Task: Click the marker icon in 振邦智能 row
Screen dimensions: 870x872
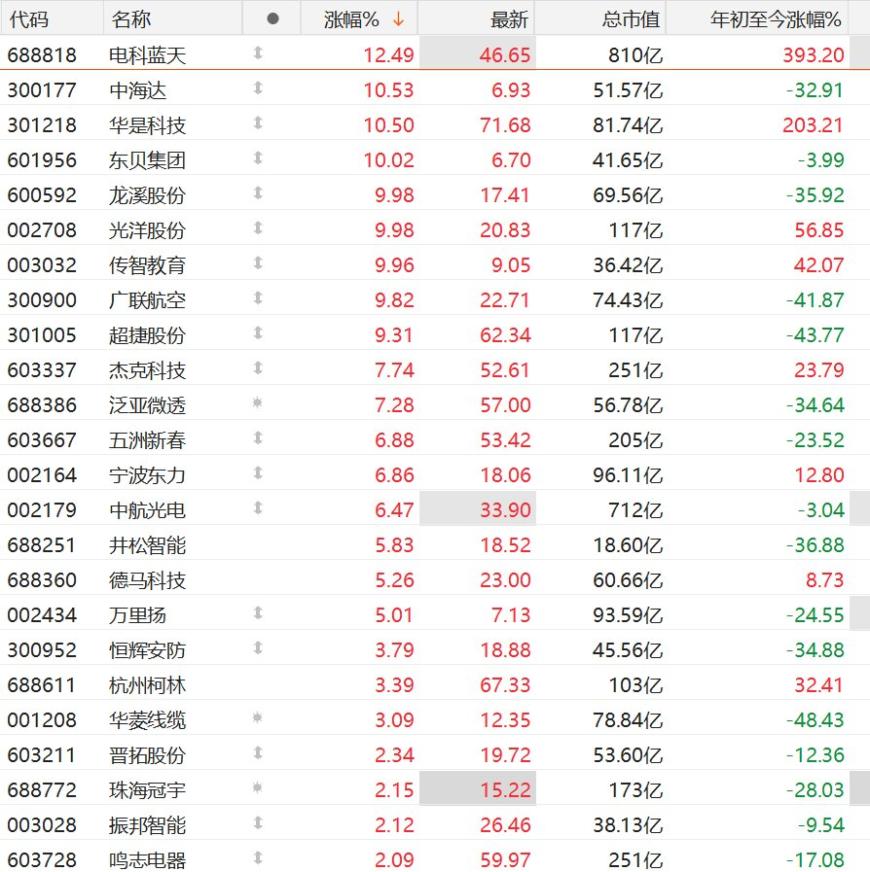Action: [258, 824]
